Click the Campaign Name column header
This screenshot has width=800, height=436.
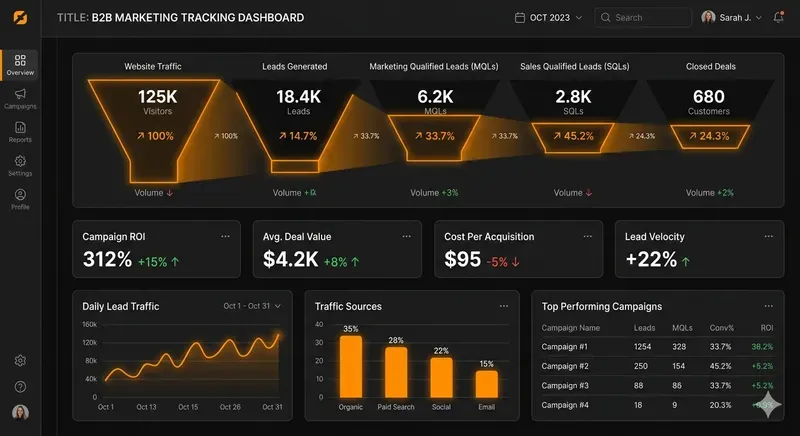click(x=570, y=328)
